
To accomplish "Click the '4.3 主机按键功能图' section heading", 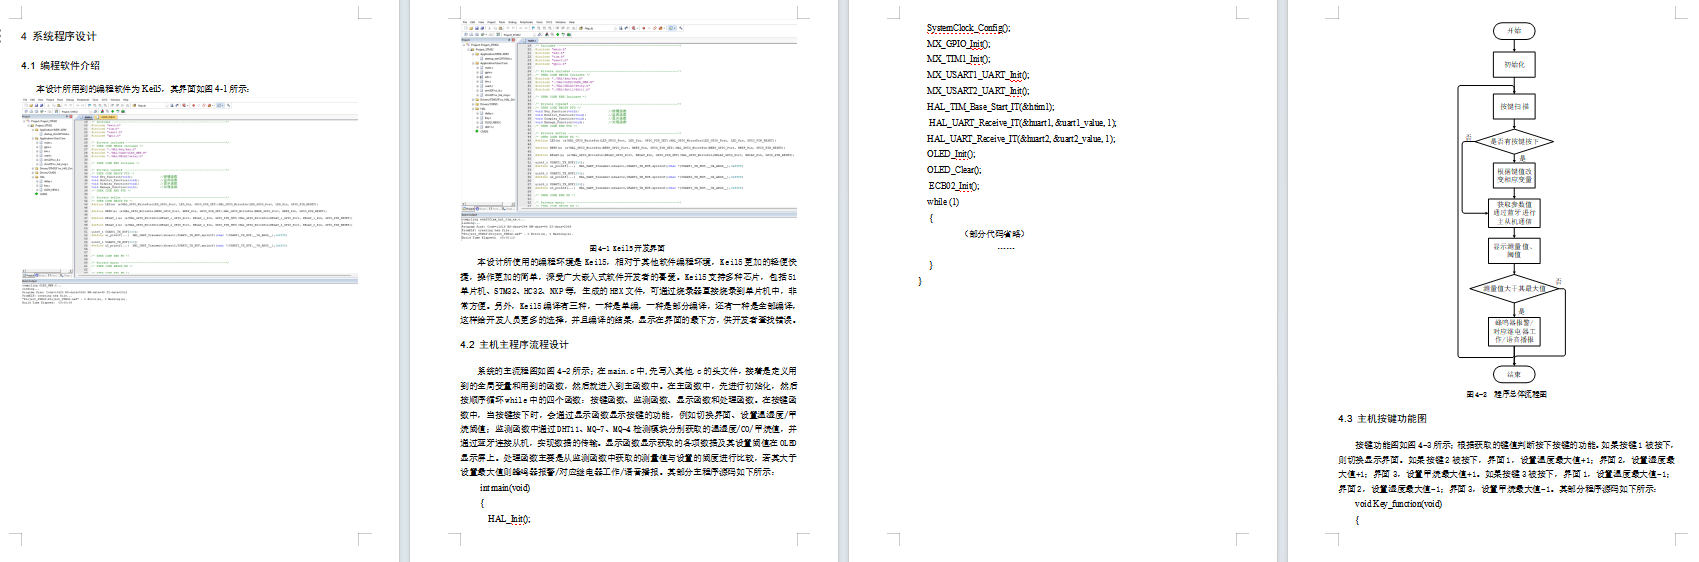I will coord(1382,419).
